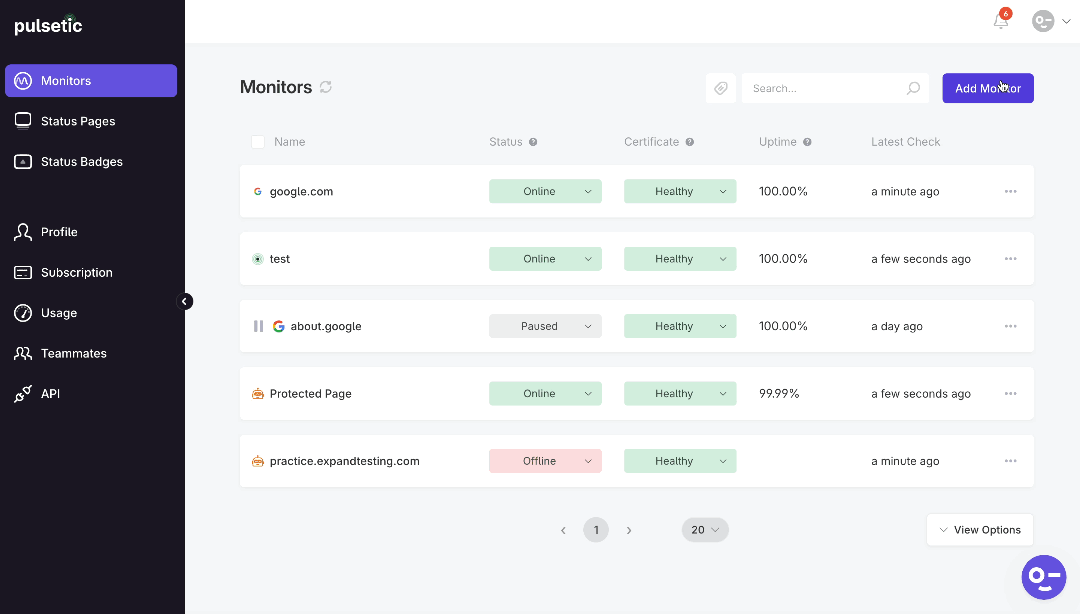Open the Protected Page monitor
1080x614 pixels.
pos(310,393)
